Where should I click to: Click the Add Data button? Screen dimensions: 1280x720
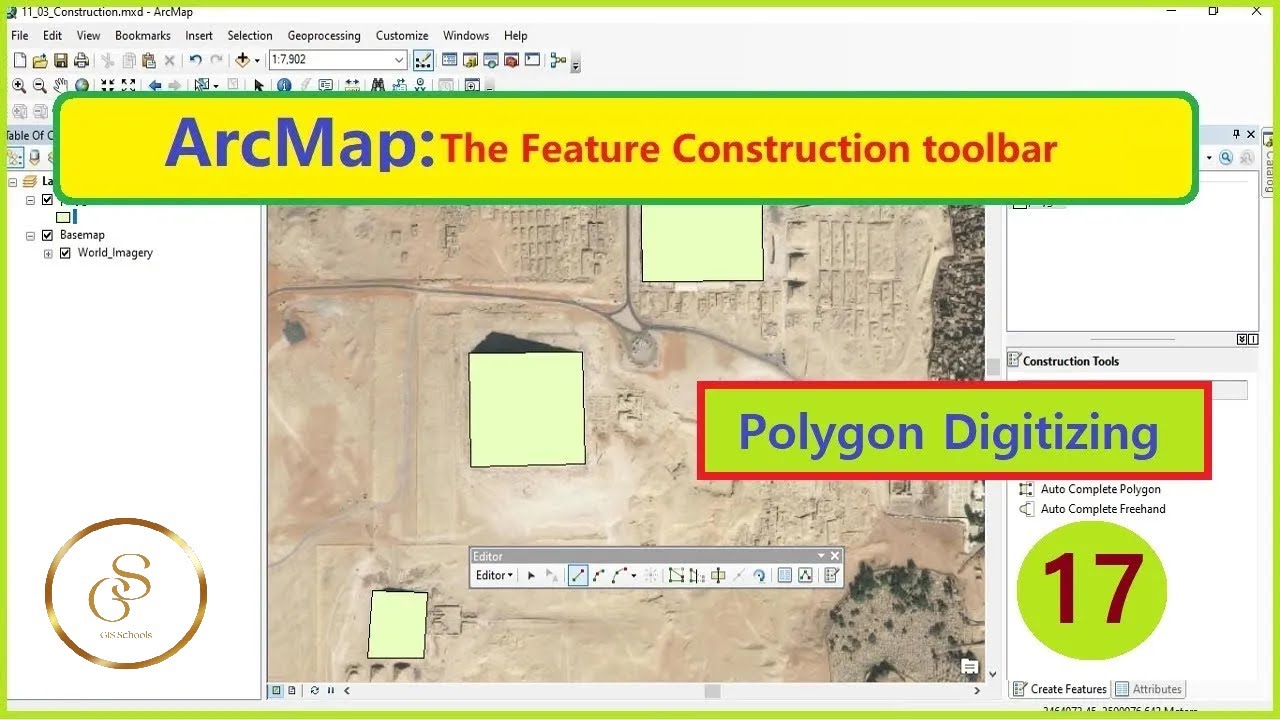point(243,61)
